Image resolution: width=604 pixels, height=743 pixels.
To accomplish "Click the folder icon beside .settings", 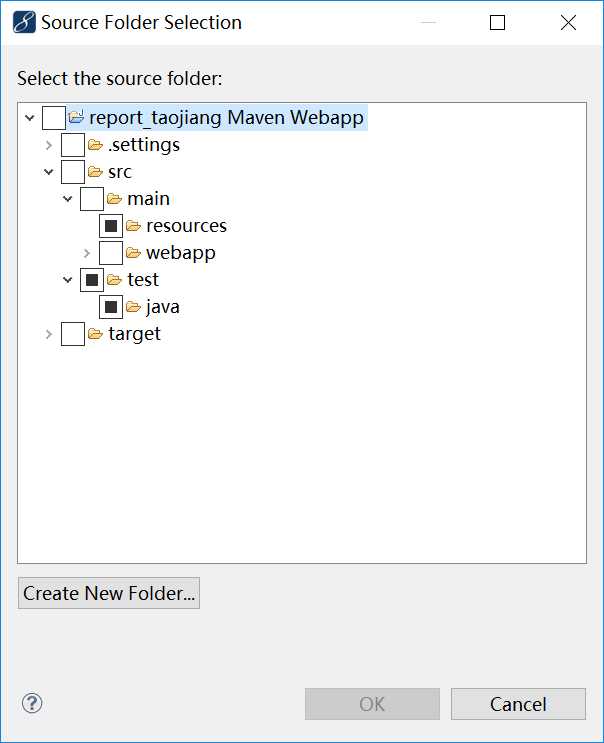I will pyautogui.click(x=96, y=145).
